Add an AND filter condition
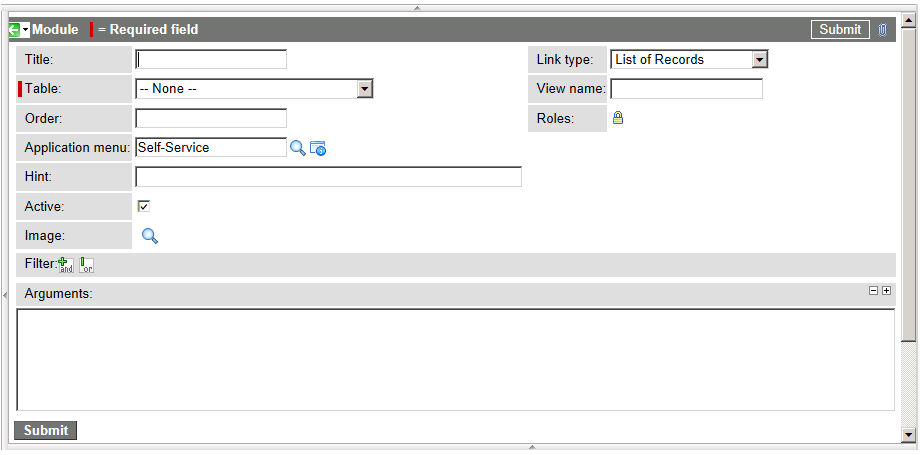The width and height of the screenshot is (924, 455). coord(66,265)
